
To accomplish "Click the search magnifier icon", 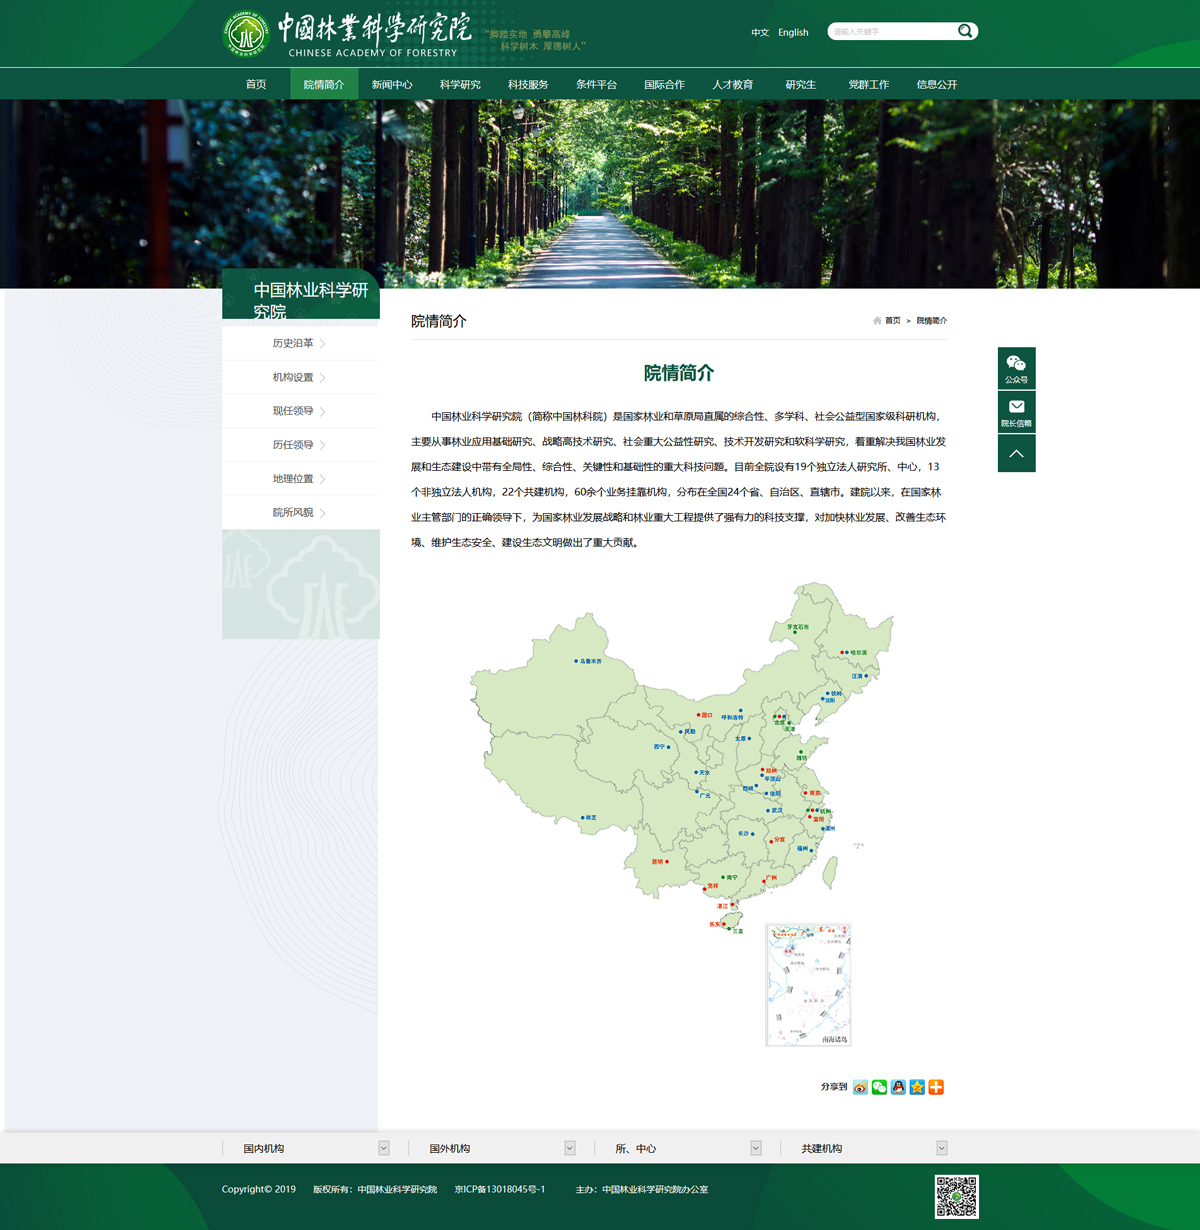I will [964, 31].
